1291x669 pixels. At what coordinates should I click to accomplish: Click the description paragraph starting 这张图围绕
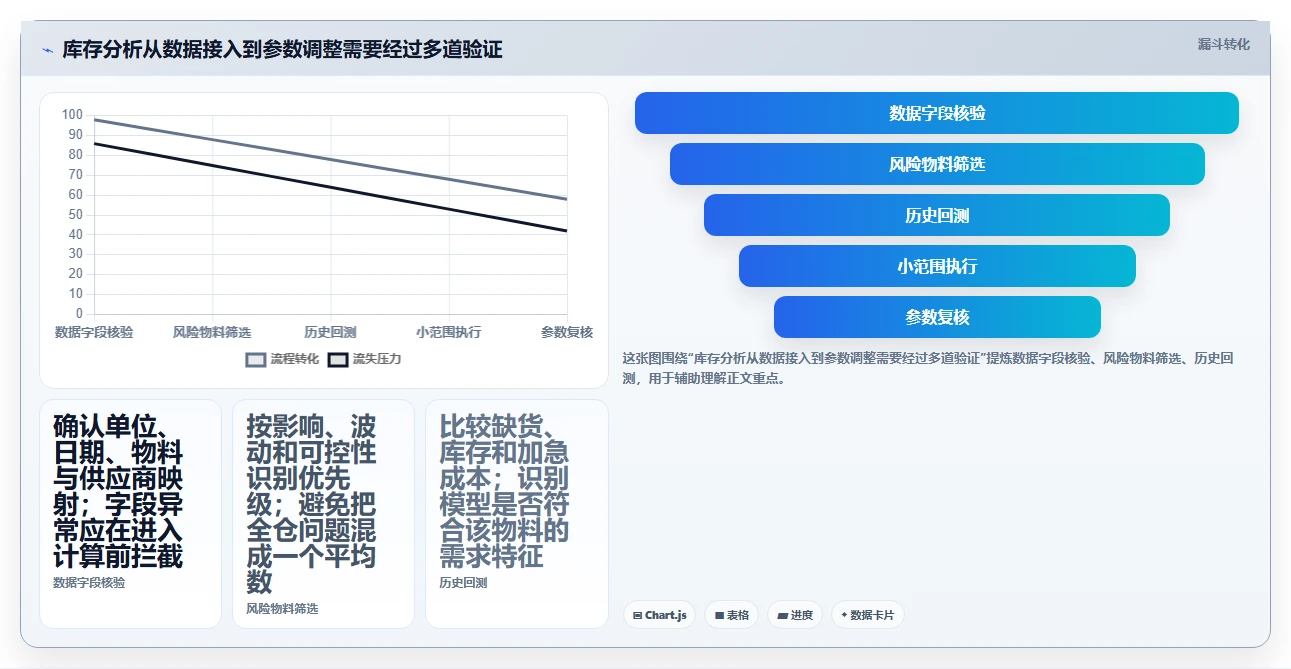(929, 368)
